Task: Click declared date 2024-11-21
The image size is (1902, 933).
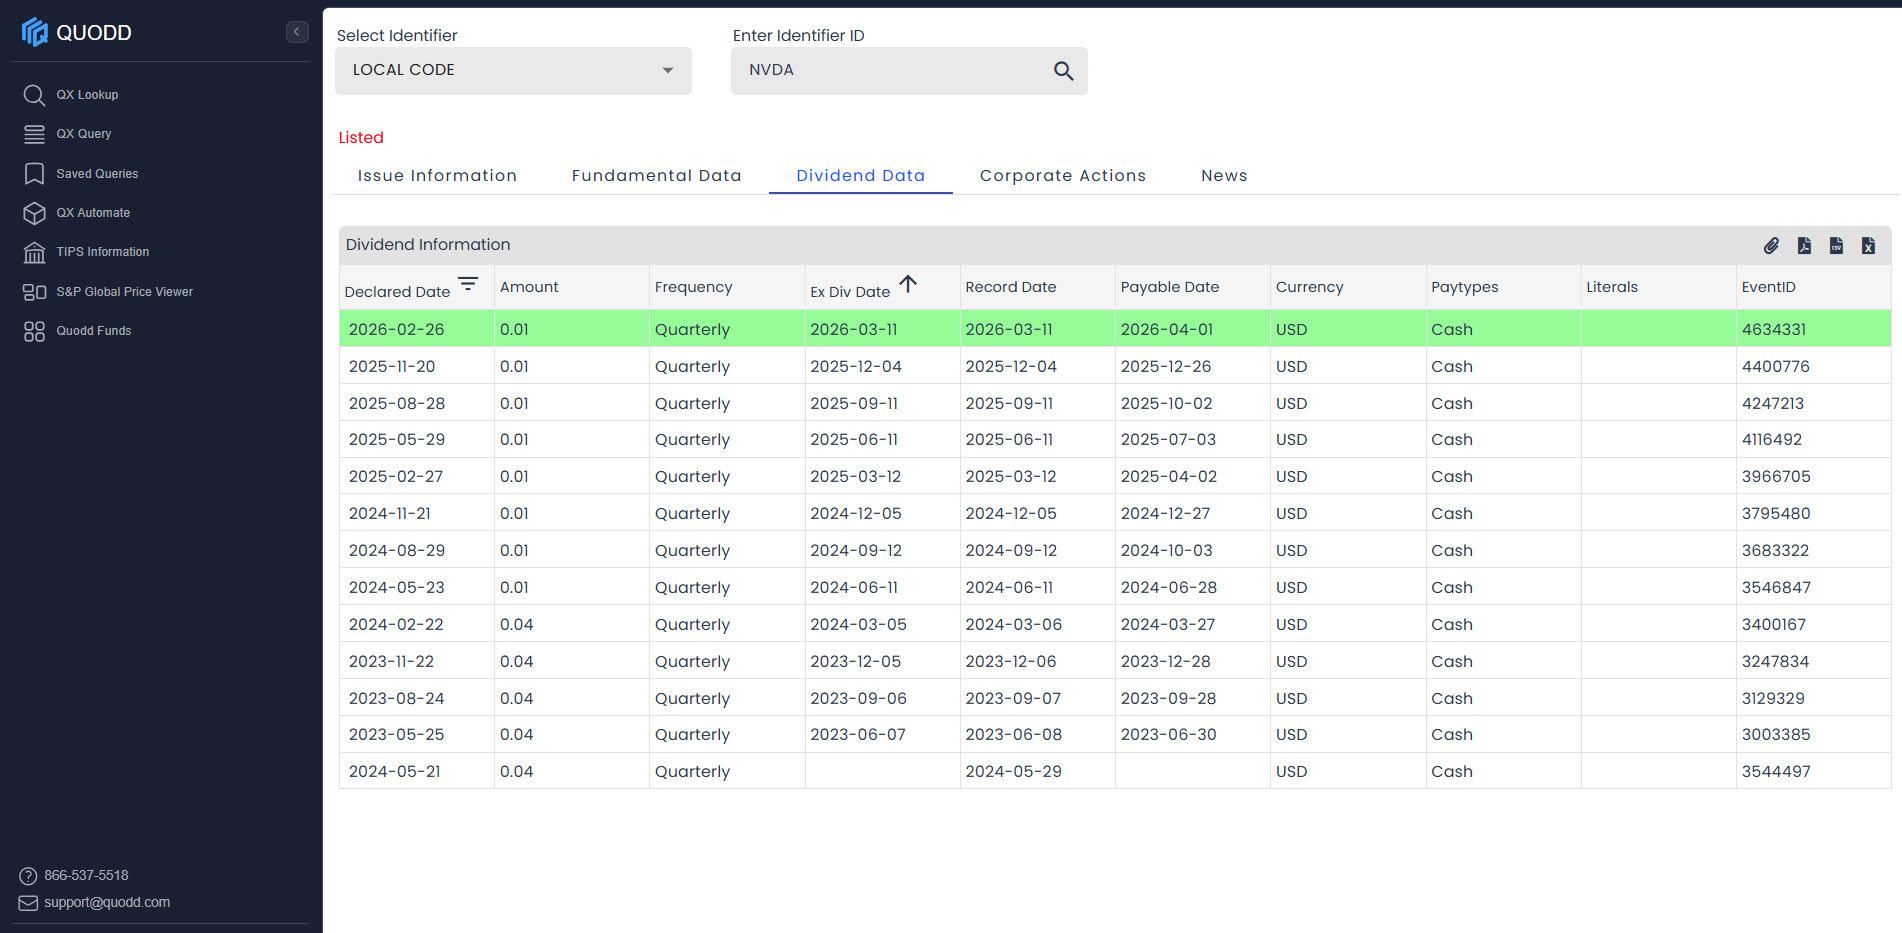Action: 389,514
